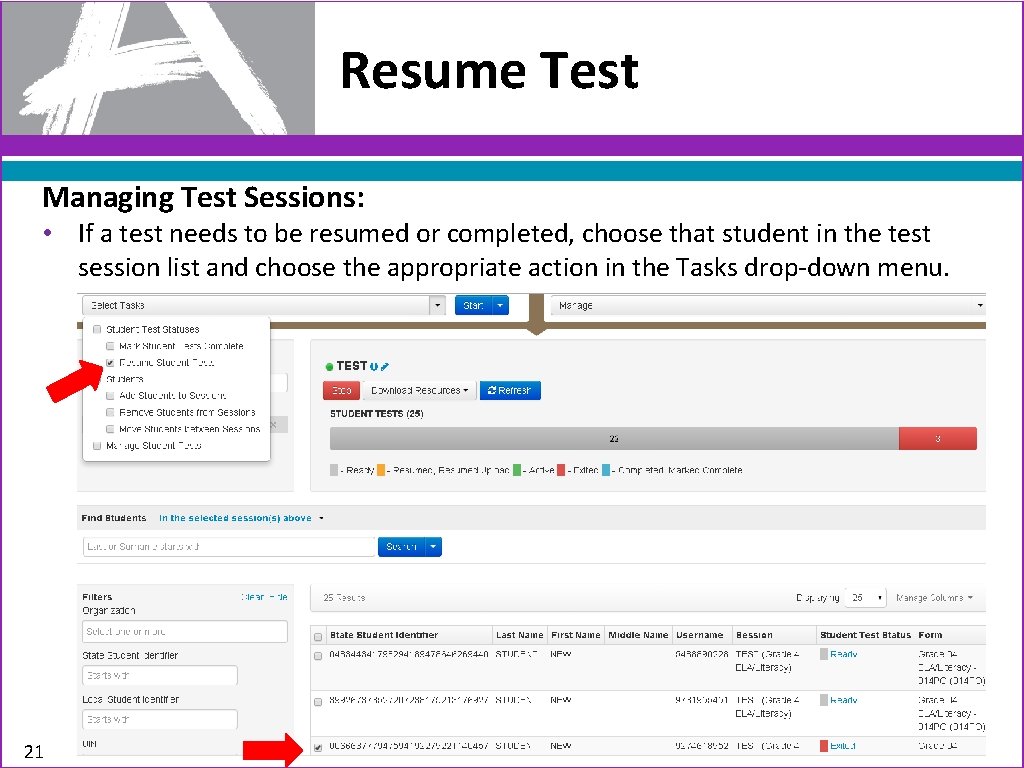
Task: Click the orange Resumed legend swatch
Action: point(380,468)
